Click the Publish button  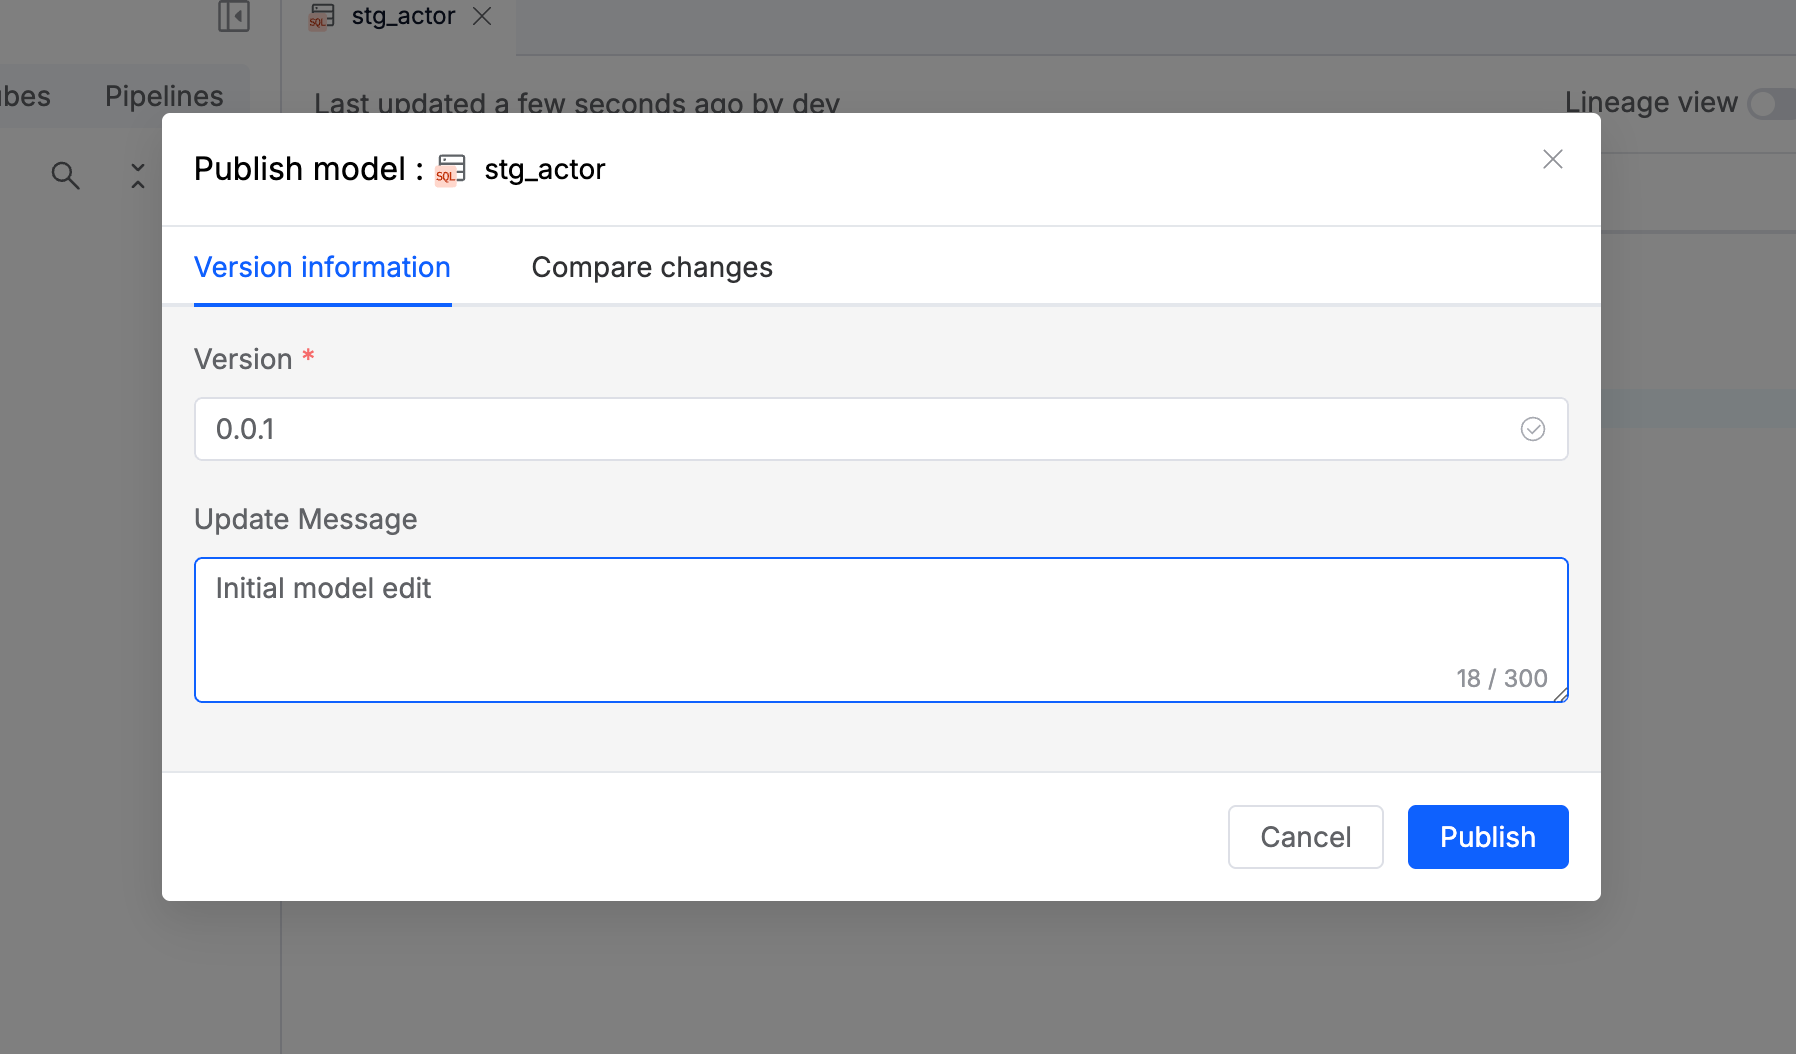tap(1487, 837)
